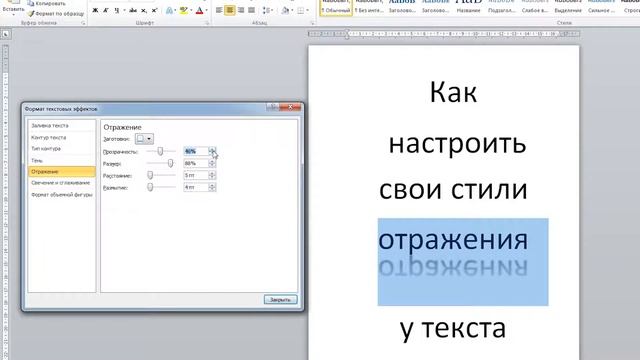Click the Прозрачность value stepper arrows
Image resolution: width=640 pixels, height=360 pixels.
[212, 151]
